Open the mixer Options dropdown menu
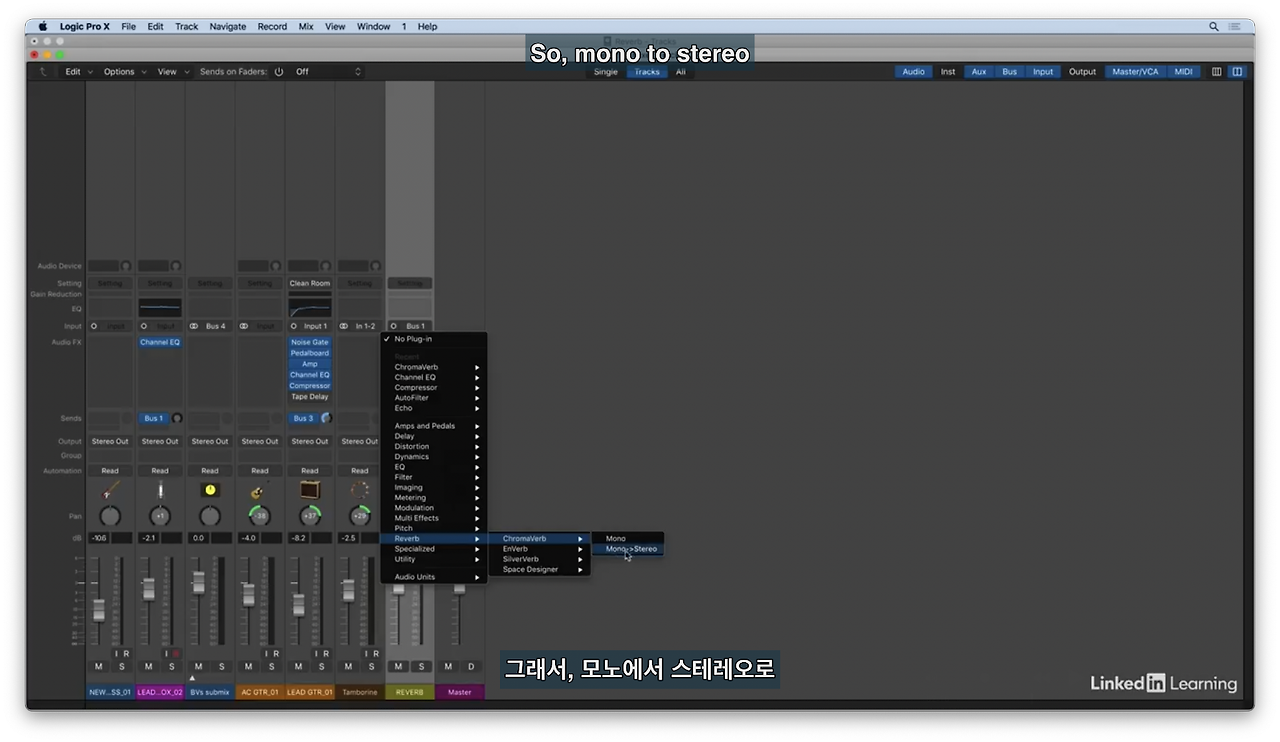The image size is (1280, 742). (x=124, y=72)
